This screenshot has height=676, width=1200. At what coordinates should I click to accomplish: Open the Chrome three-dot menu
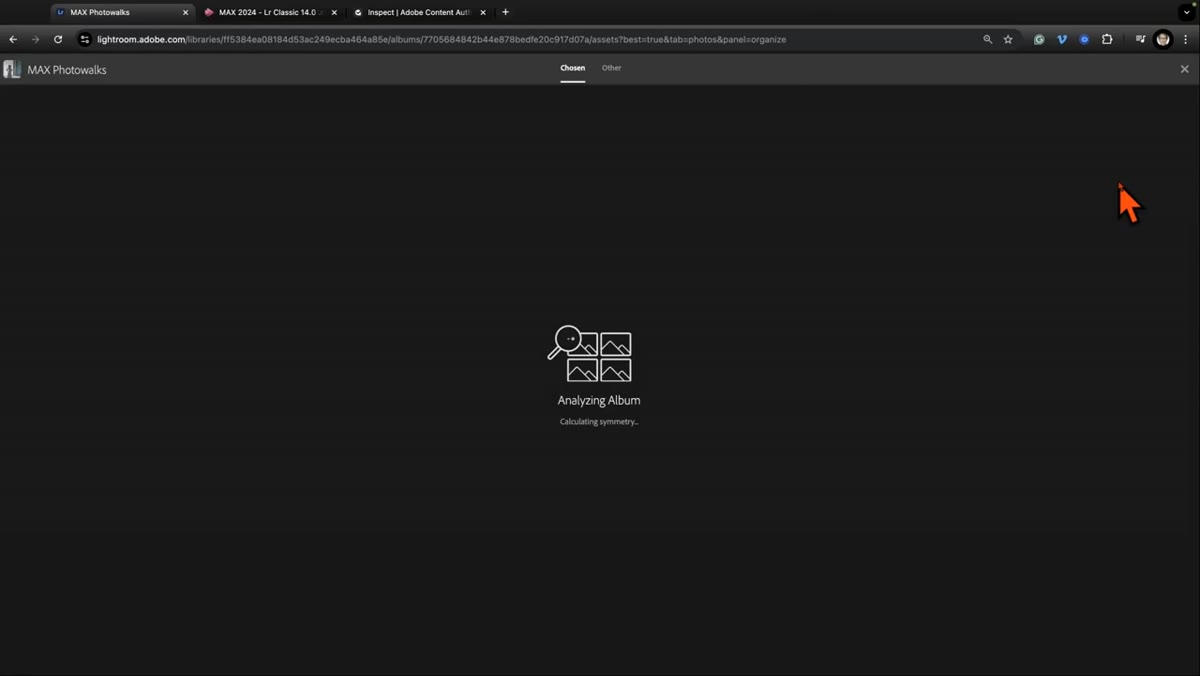coord(1186,39)
